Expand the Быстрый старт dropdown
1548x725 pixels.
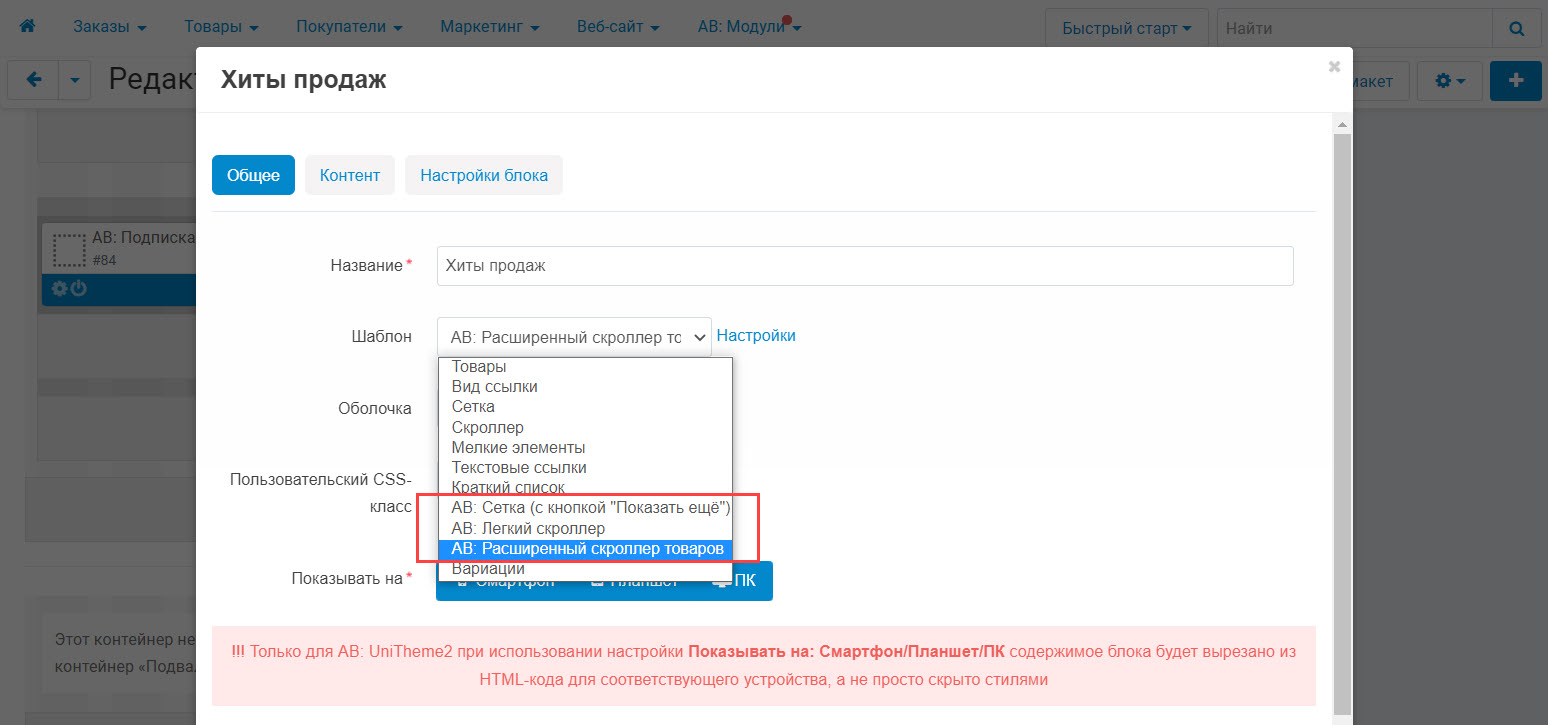click(x=1126, y=29)
